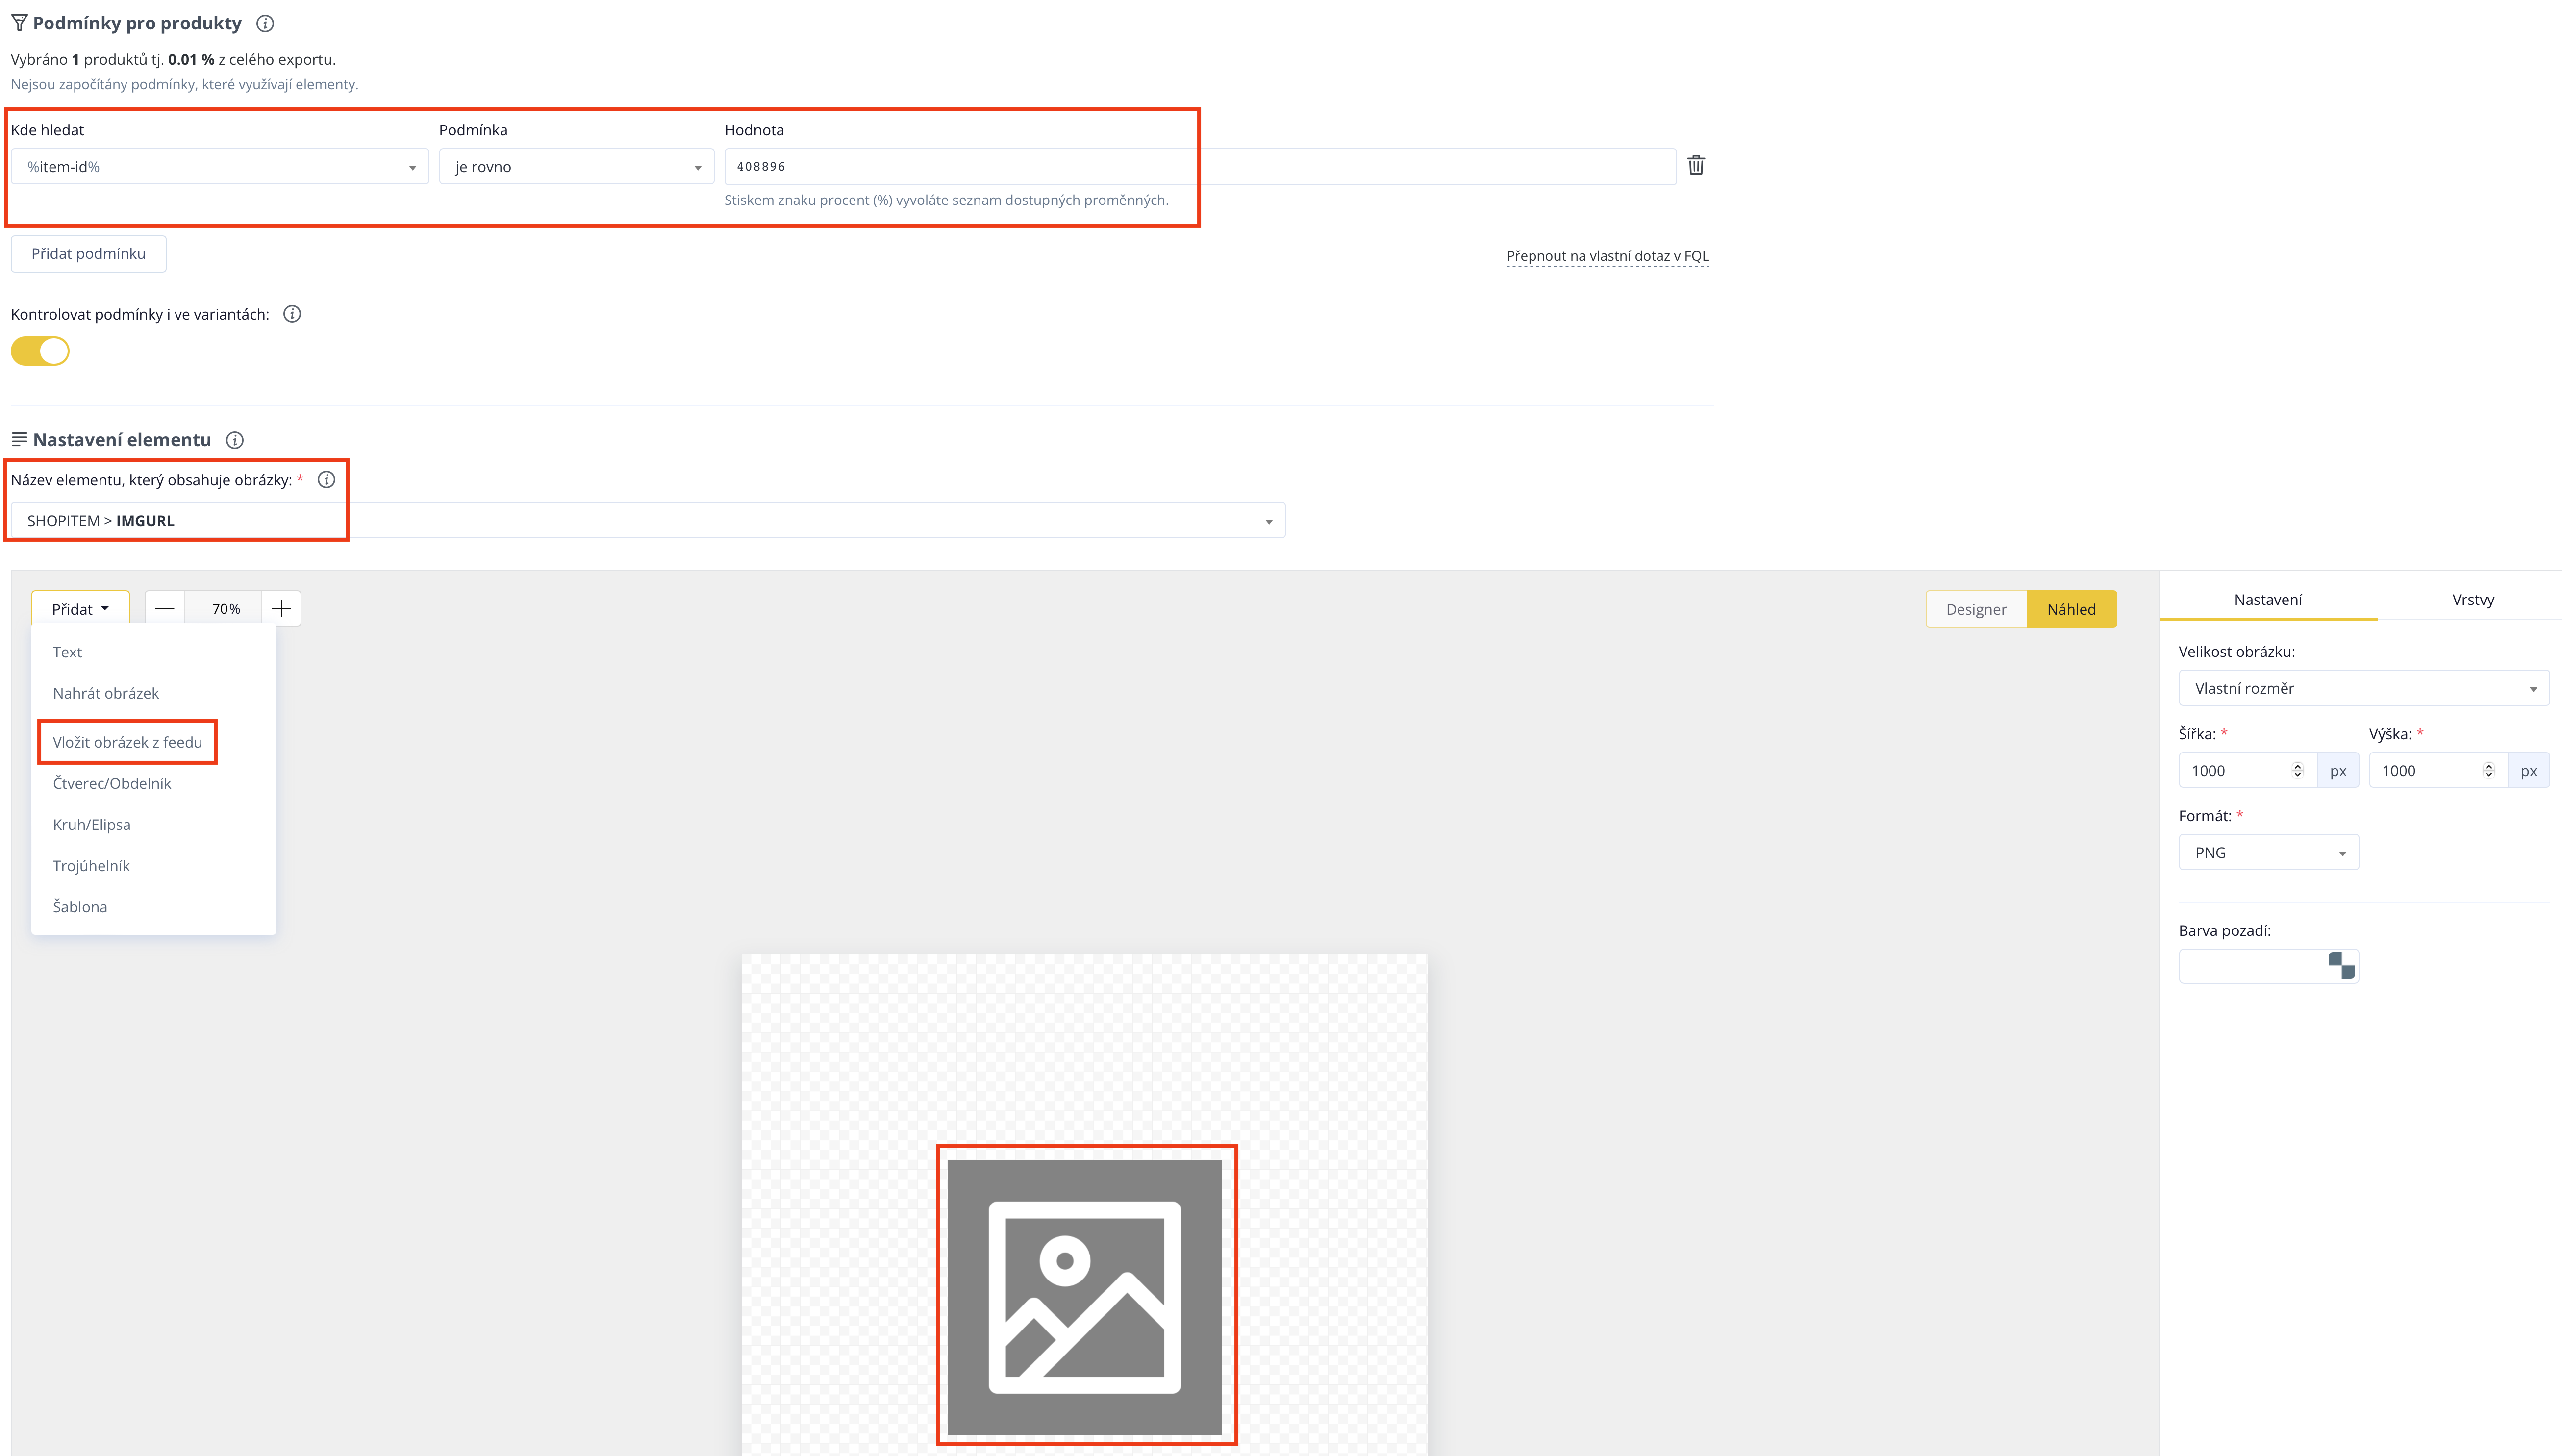Switch to the Vrstvy tab
The height and width of the screenshot is (1456, 2562).
coord(2473,599)
